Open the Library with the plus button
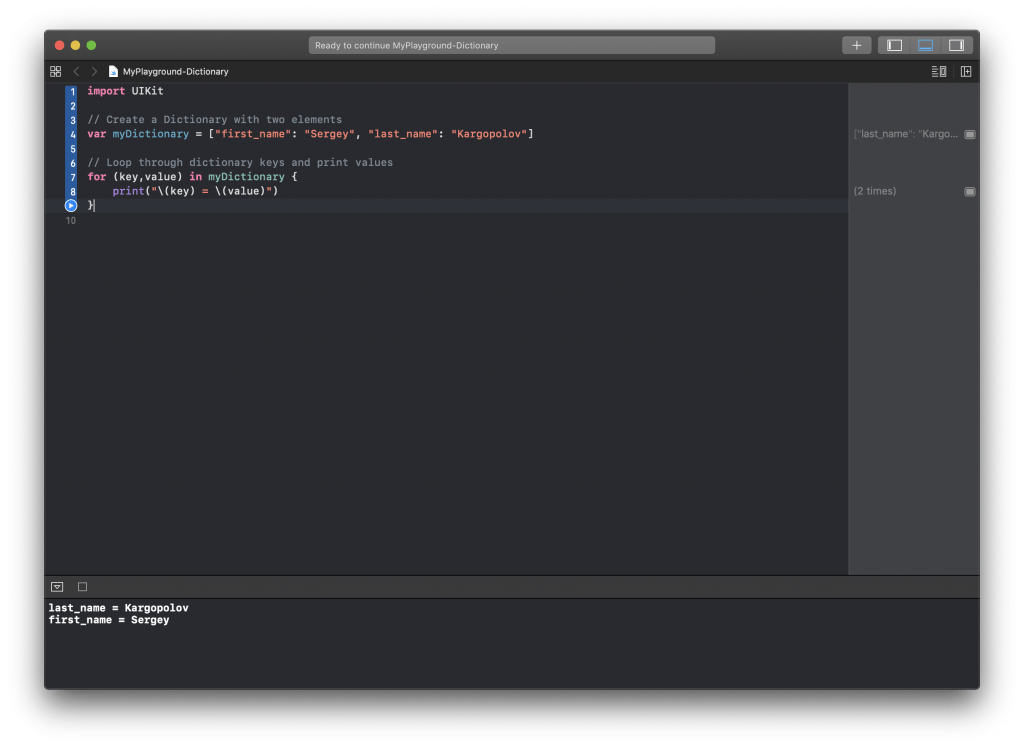 pyautogui.click(x=856, y=45)
